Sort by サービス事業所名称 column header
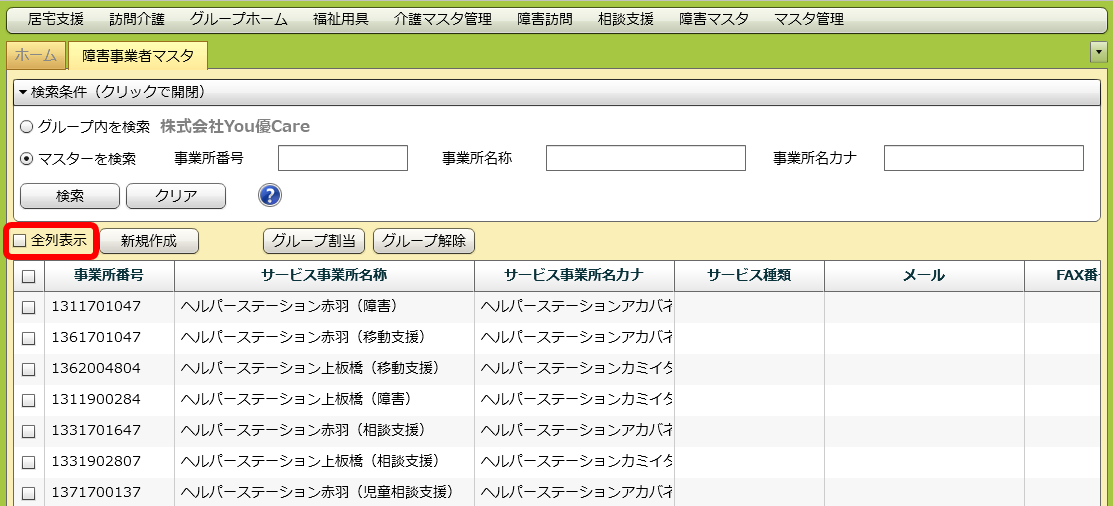The width and height of the screenshot is (1113, 506). [x=324, y=276]
